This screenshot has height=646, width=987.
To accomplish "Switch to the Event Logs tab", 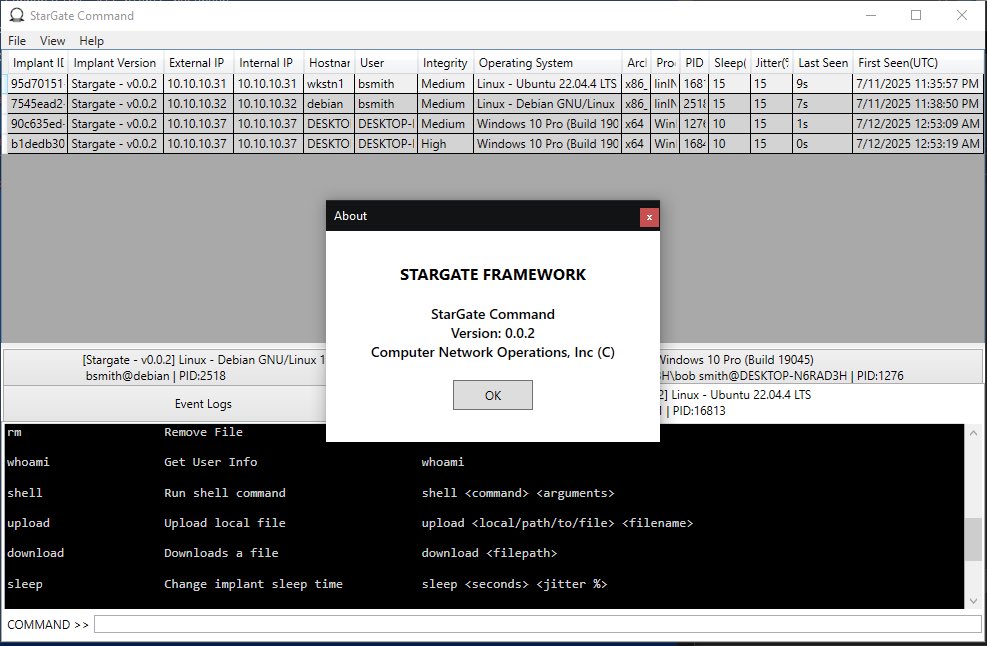I will (165, 404).
